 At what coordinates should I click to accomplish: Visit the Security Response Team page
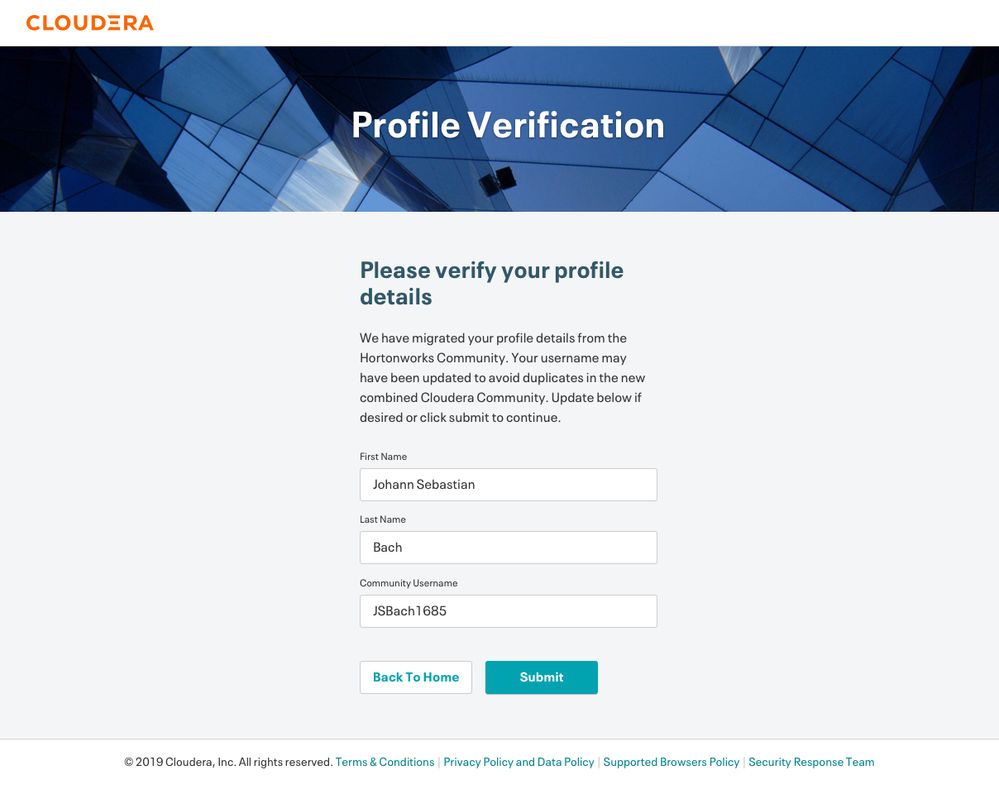[811, 761]
